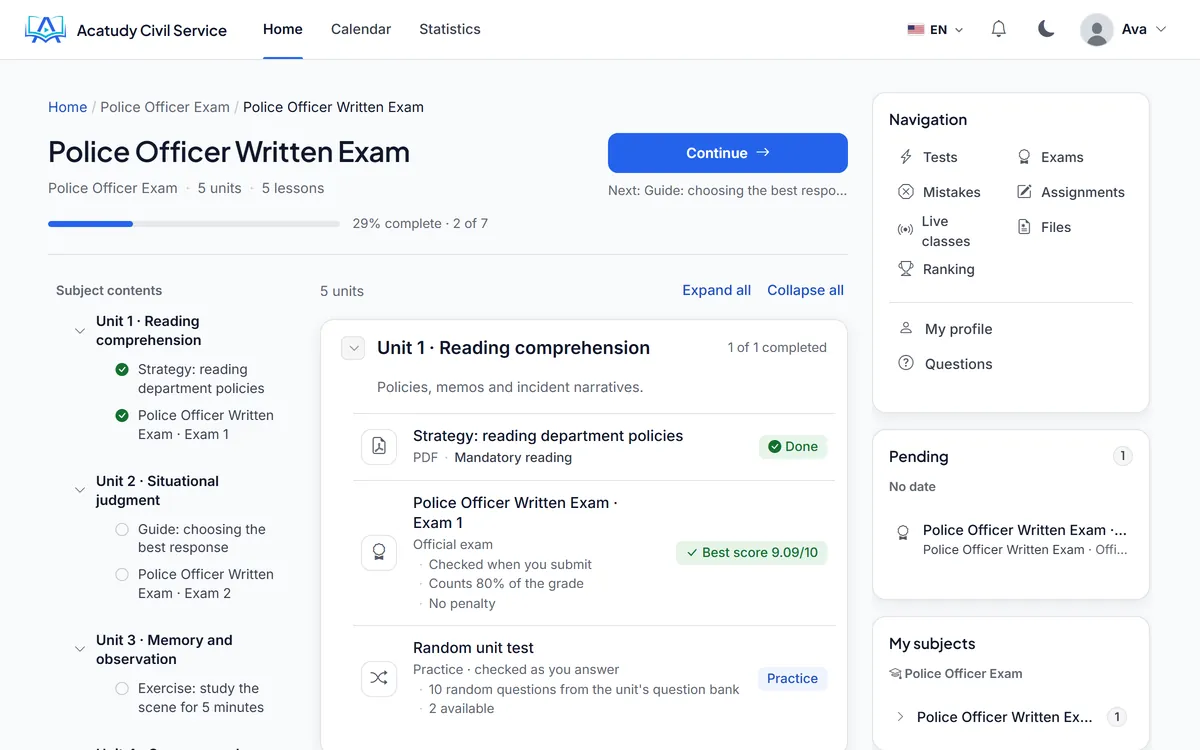1200x750 pixels.
Task: Open Exercise: study the scene for 5 minutes
Action: pos(201,698)
